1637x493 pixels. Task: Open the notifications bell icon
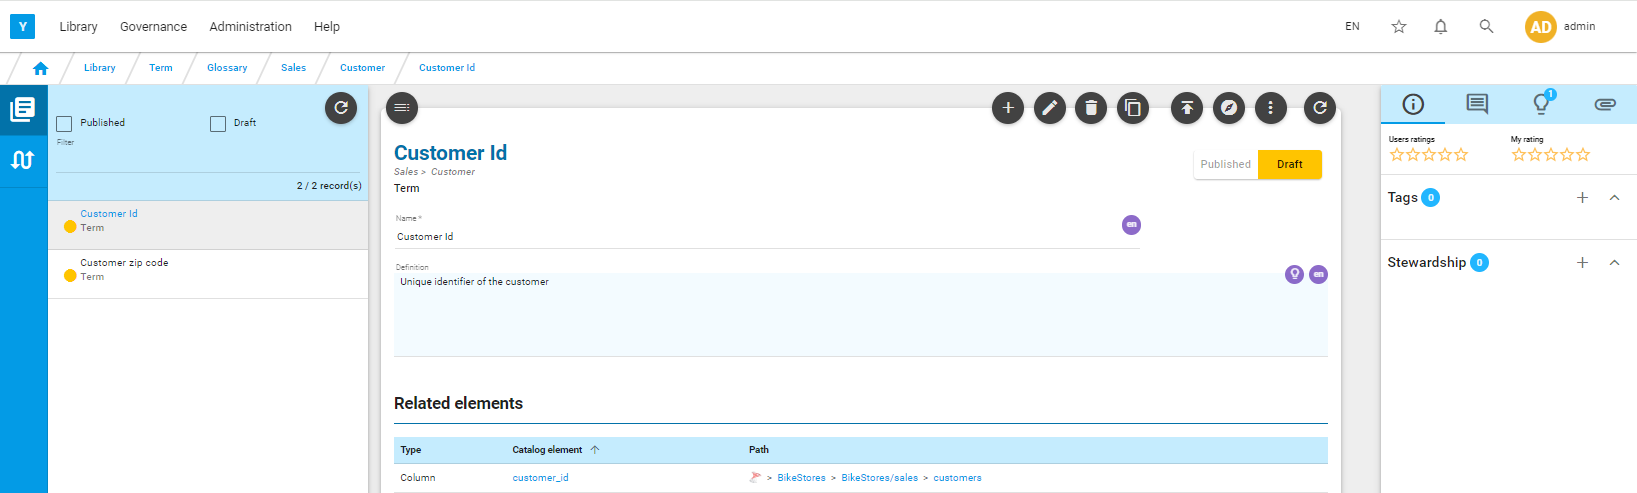click(1441, 27)
